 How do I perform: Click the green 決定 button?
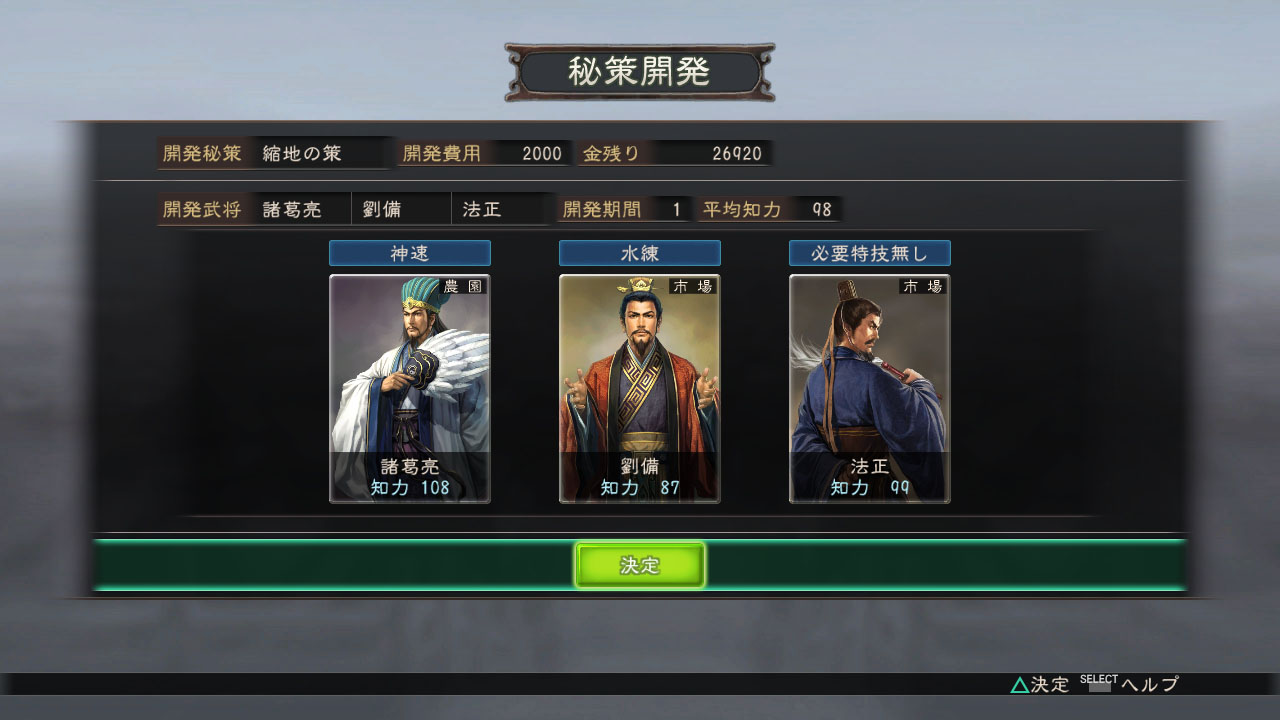point(640,565)
